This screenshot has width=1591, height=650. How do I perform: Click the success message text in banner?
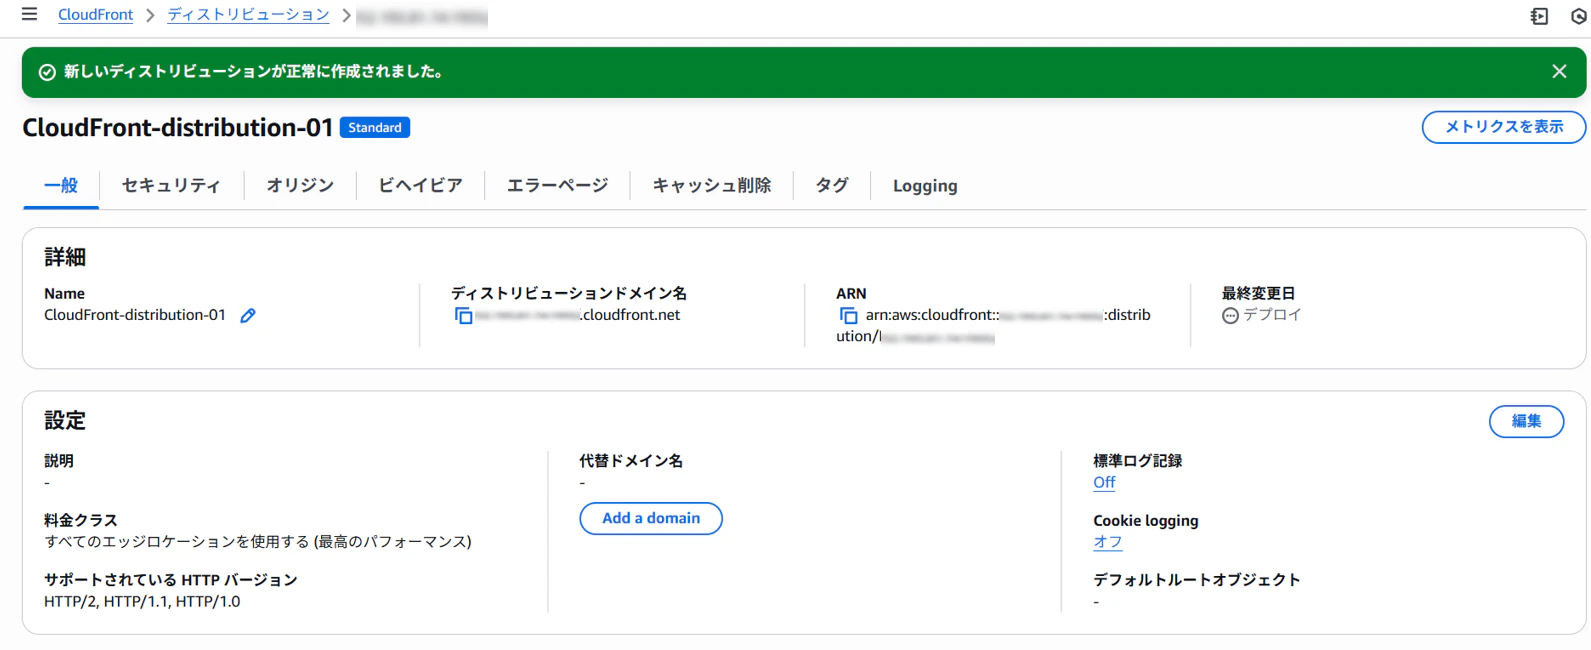point(254,72)
